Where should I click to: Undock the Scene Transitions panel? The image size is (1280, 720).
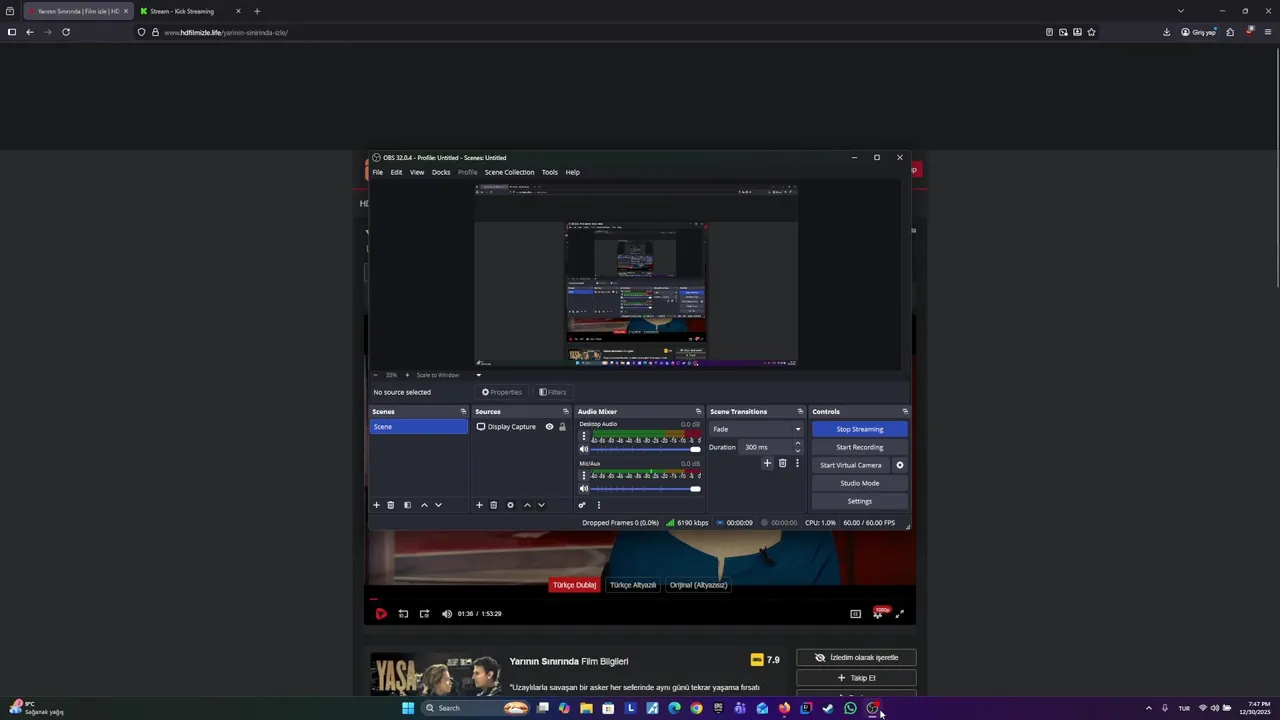point(800,412)
